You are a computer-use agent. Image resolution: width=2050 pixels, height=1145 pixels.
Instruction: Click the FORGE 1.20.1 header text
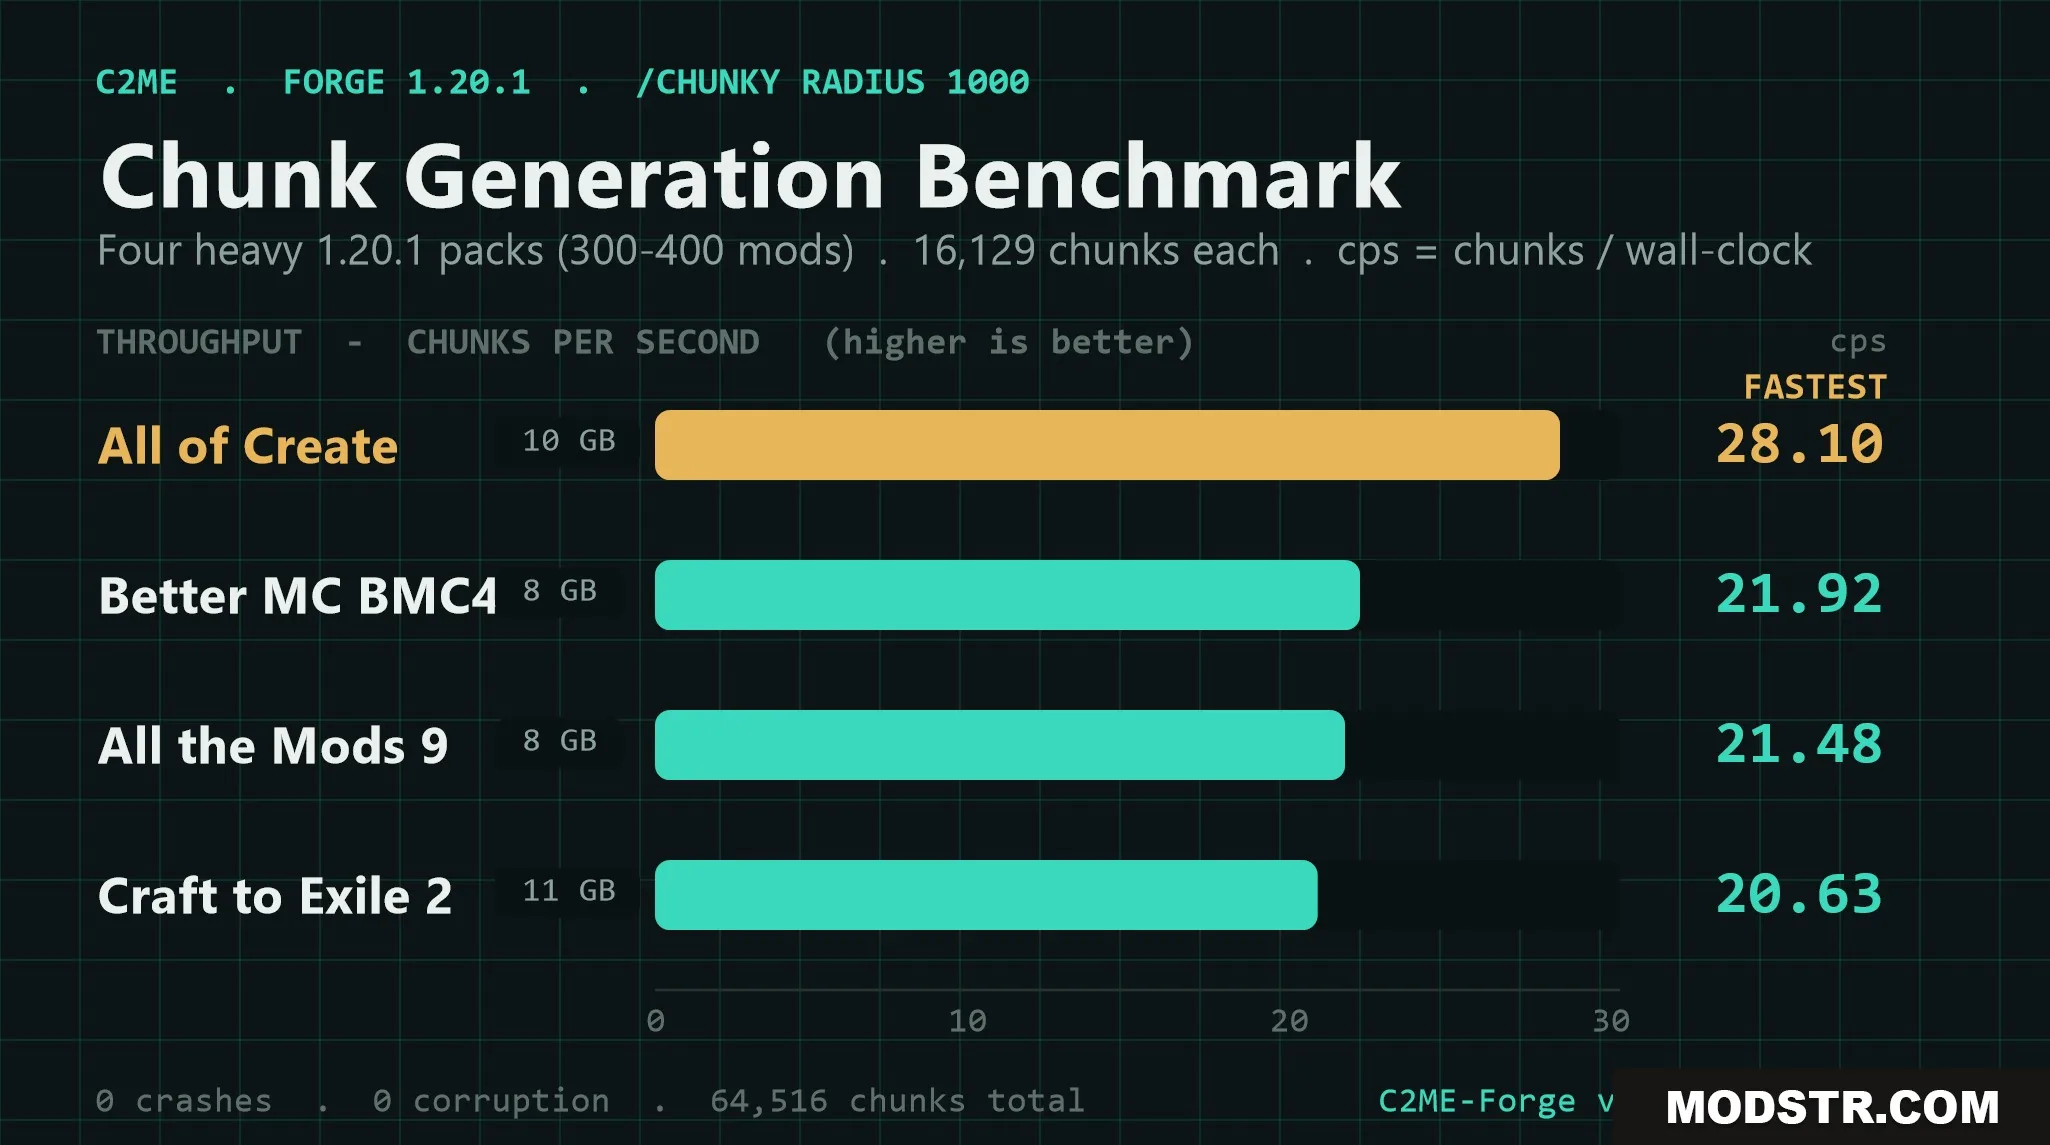[x=407, y=82]
